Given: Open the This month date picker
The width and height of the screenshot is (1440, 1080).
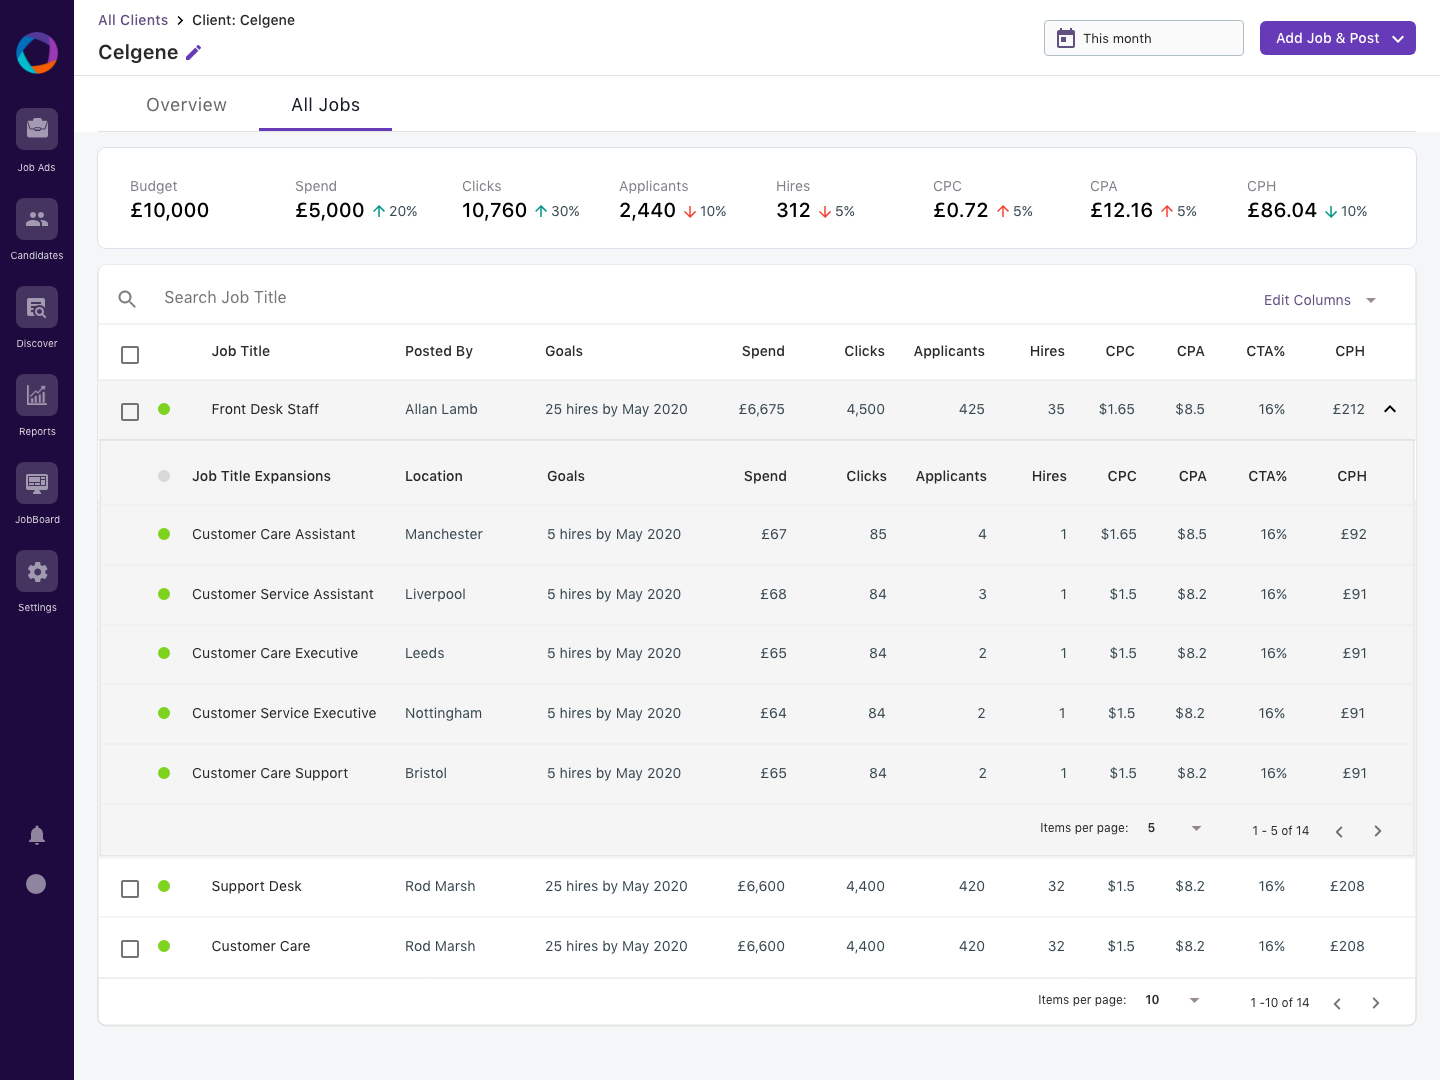Looking at the screenshot, I should tap(1143, 38).
